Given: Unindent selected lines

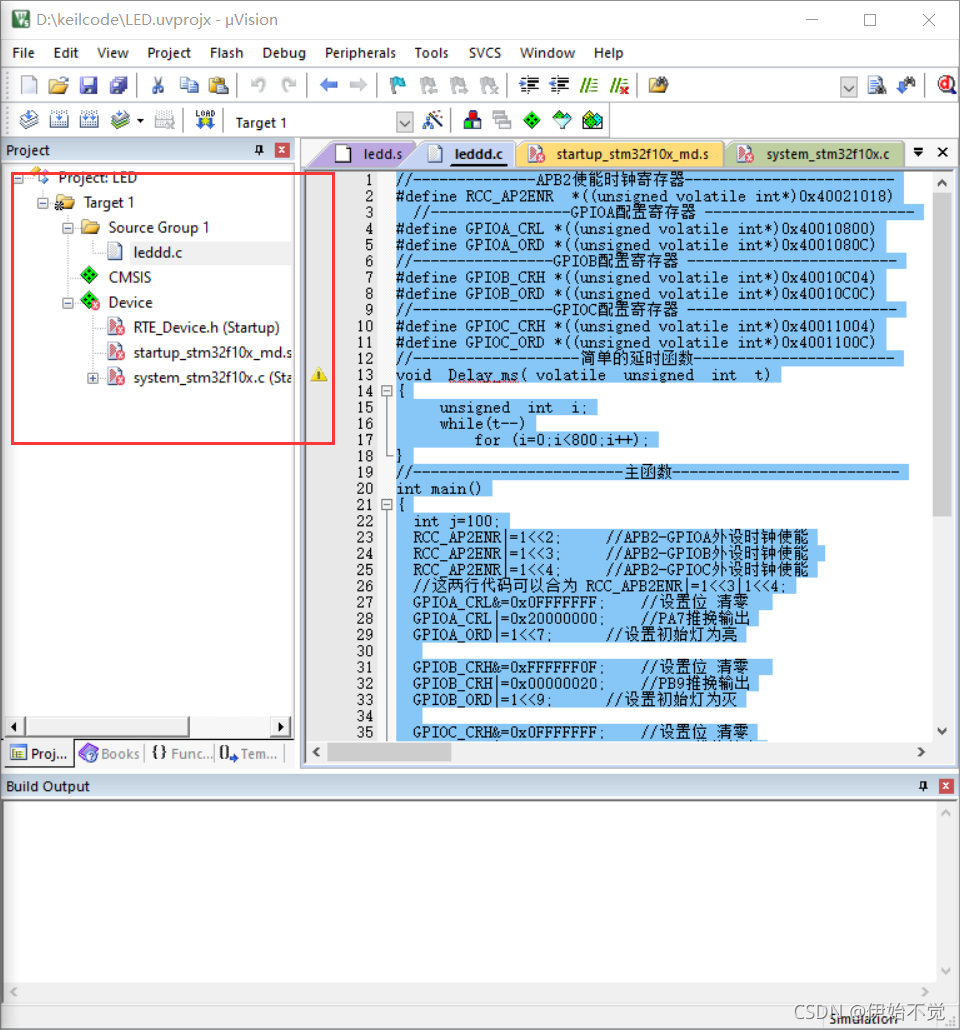Looking at the screenshot, I should click(x=559, y=85).
